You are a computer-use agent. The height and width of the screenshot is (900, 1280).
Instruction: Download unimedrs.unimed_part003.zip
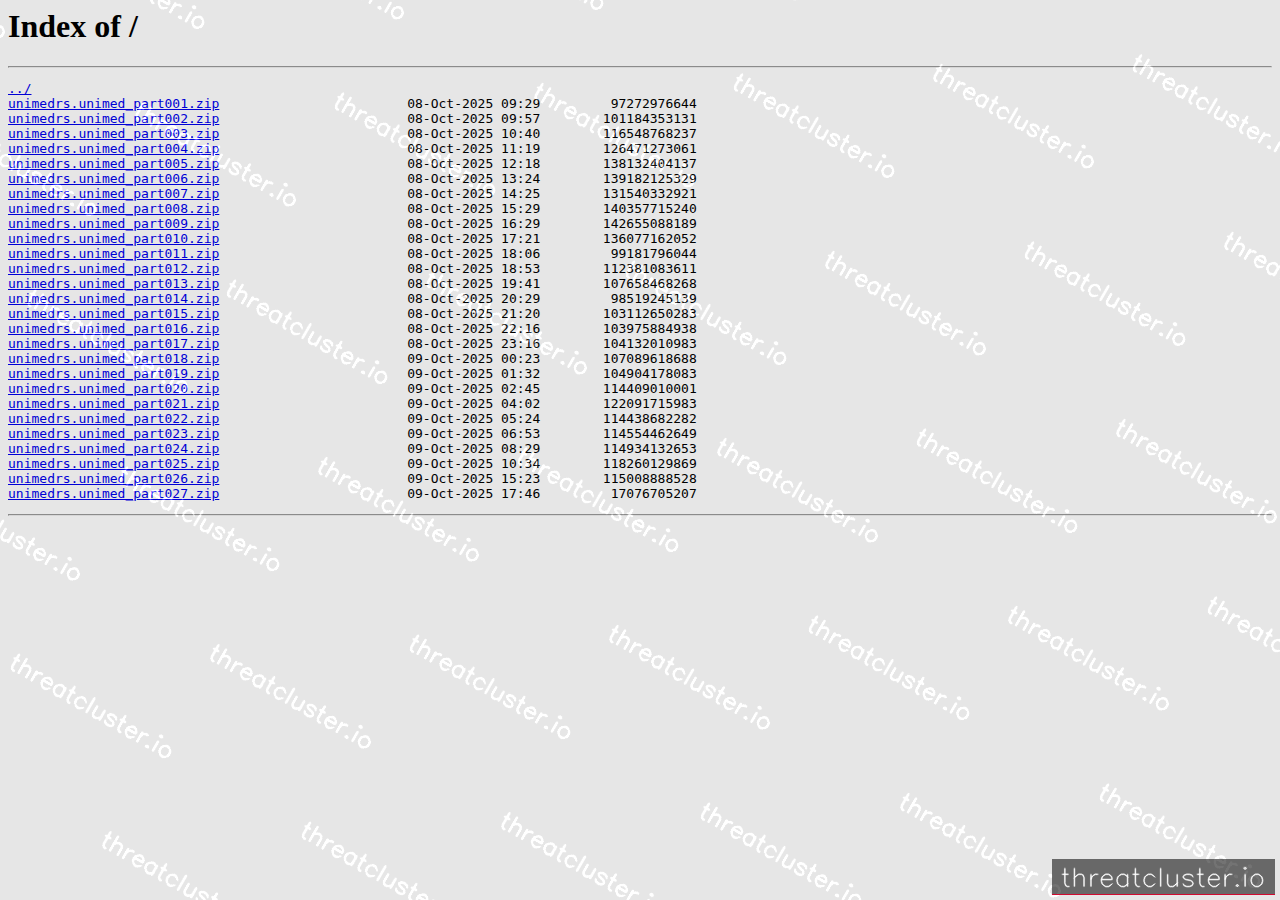tap(114, 134)
